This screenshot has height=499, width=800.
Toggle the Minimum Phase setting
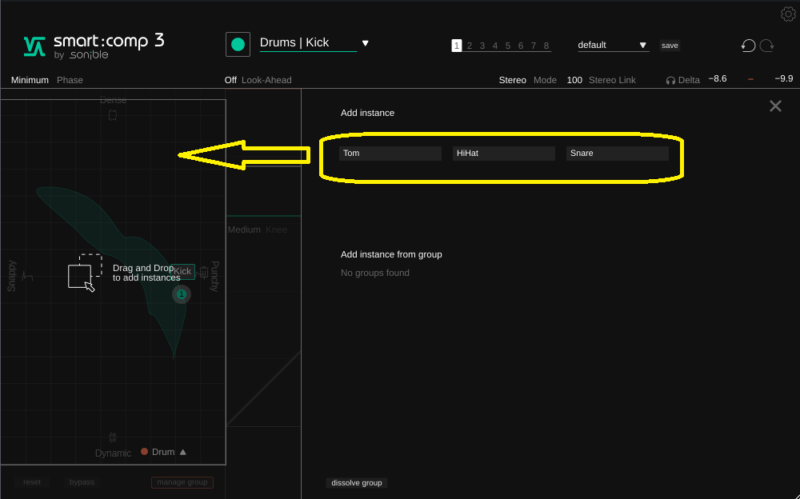30,80
